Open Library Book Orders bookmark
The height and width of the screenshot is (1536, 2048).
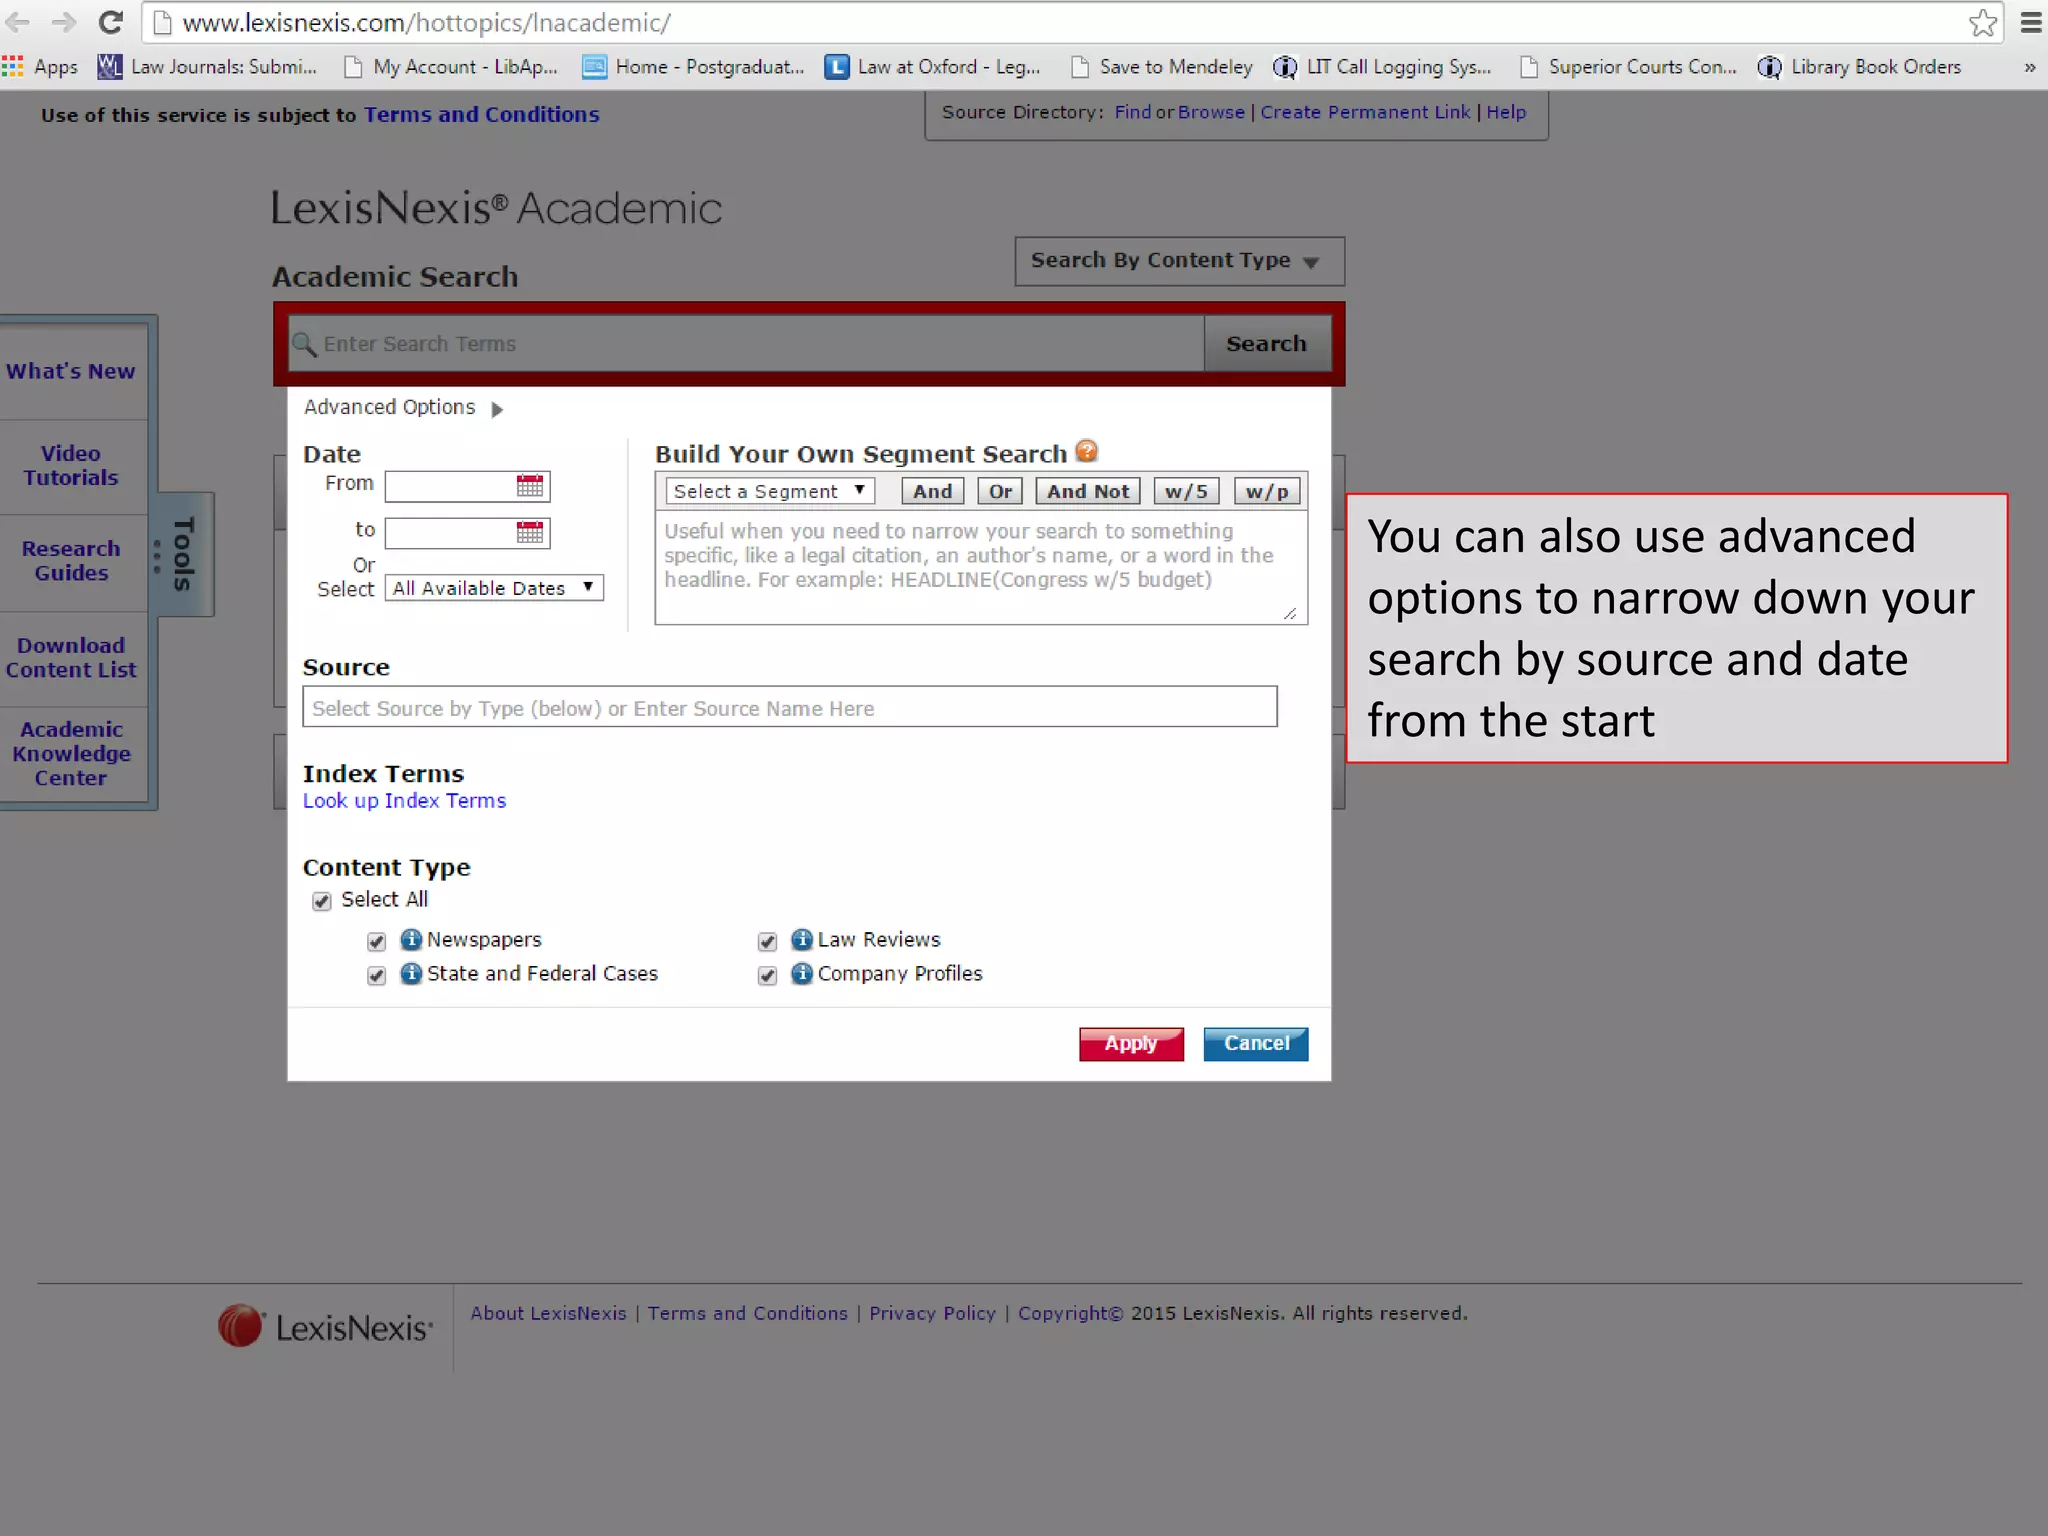click(x=1860, y=67)
